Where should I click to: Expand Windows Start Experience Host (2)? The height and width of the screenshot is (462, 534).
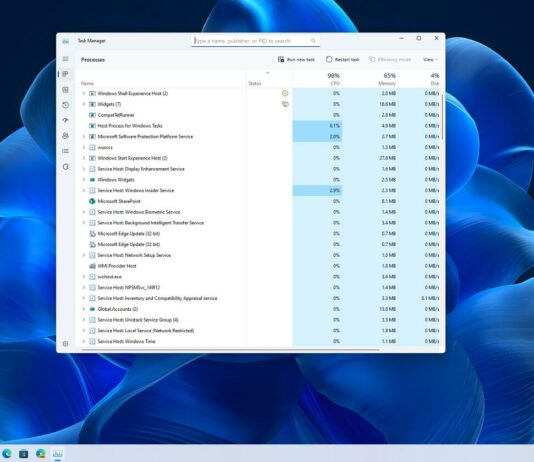(x=83, y=158)
